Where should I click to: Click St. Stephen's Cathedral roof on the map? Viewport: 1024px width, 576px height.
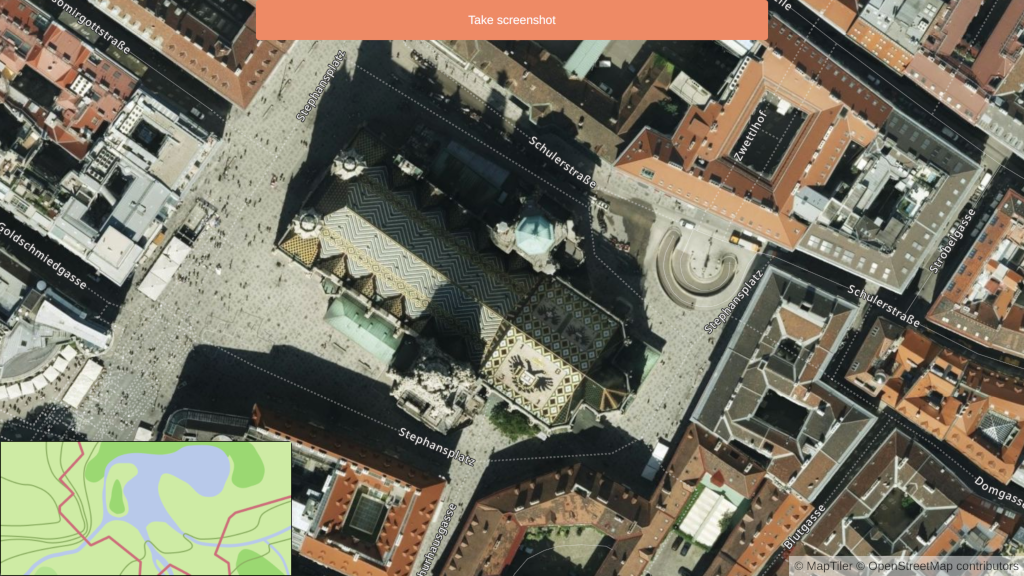440,260
